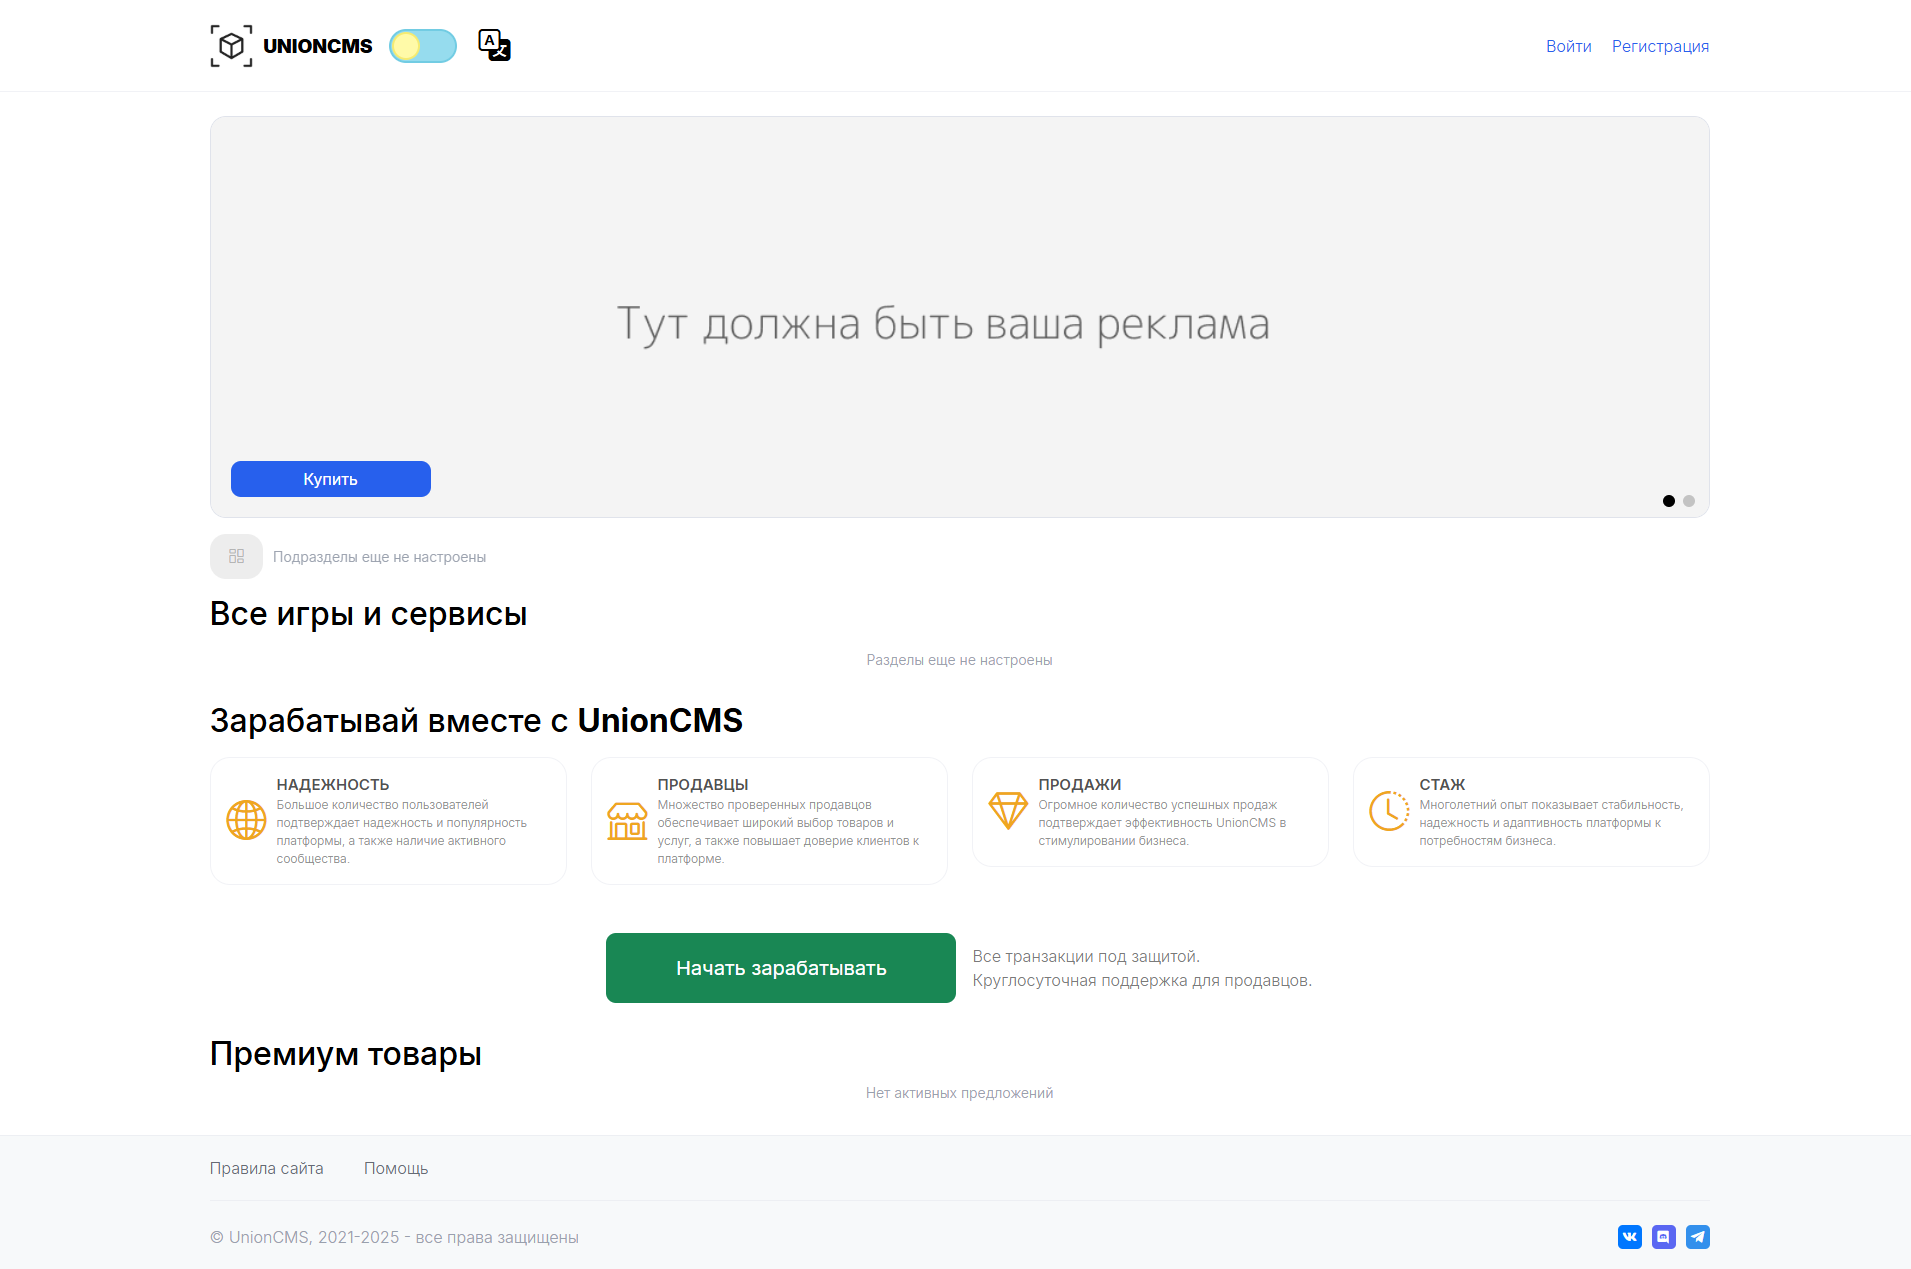Toggle the light/dark theme switch
This screenshot has width=1911, height=1269.
click(423, 46)
